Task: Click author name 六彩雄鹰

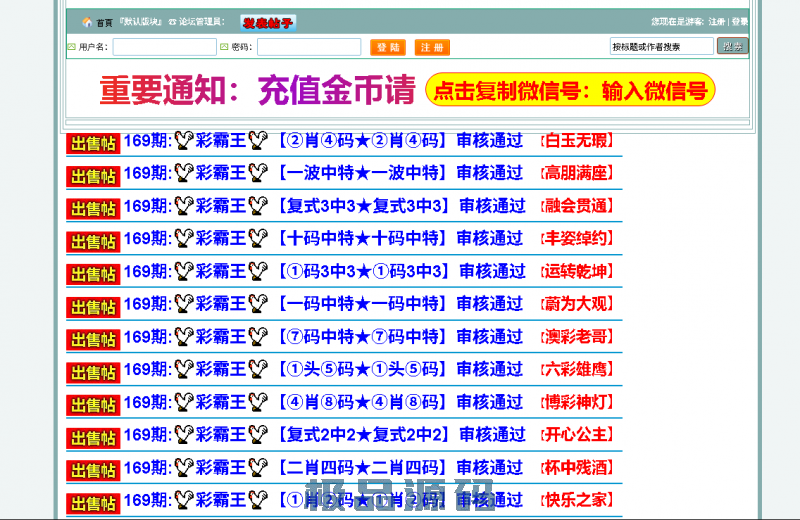Action: click(577, 369)
